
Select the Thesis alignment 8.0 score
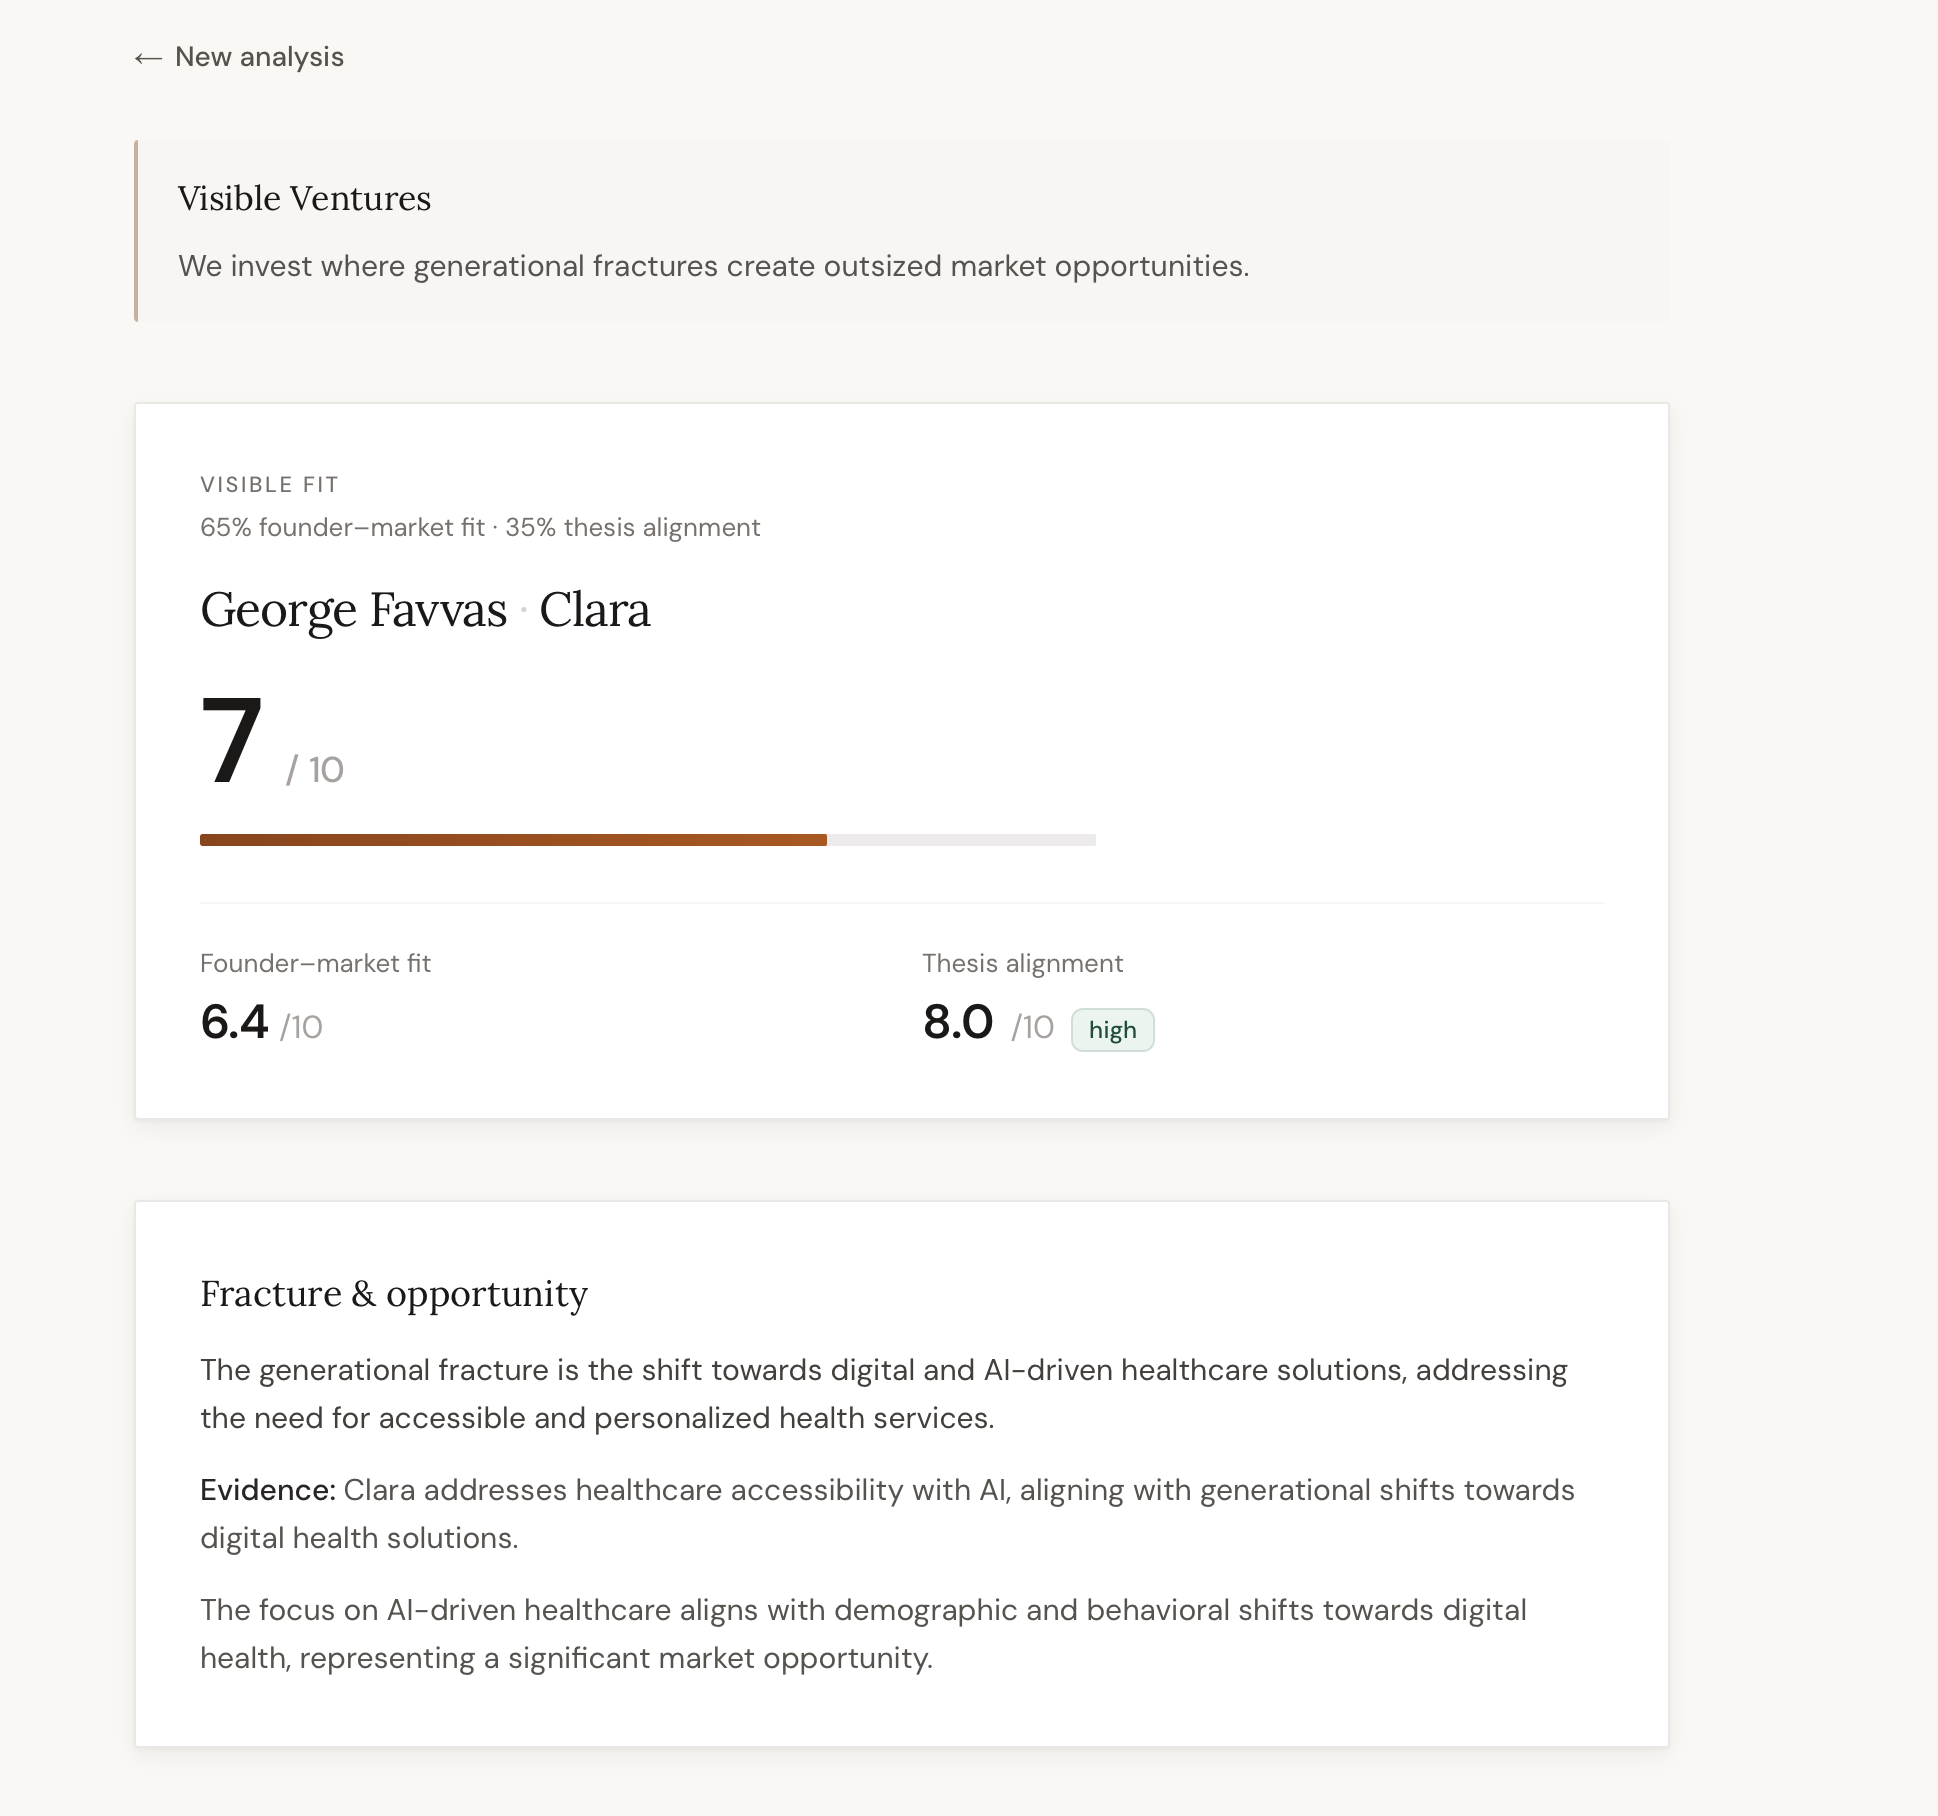coord(957,1023)
